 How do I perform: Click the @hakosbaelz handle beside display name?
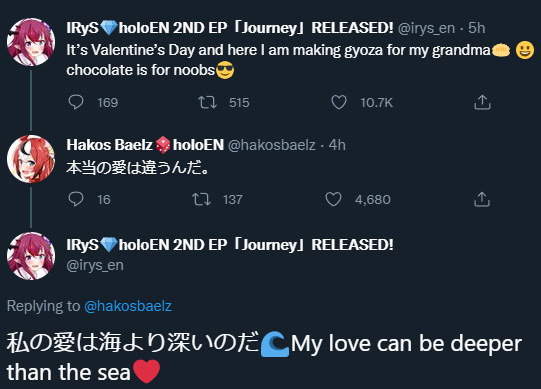(x=272, y=145)
